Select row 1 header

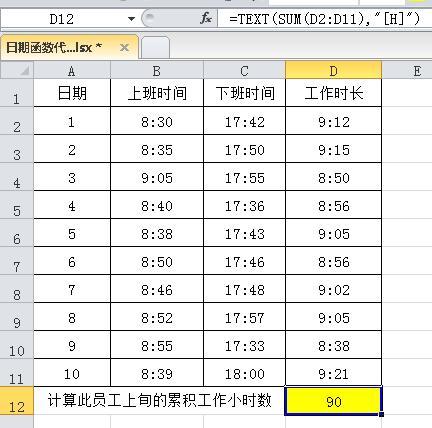click(17, 93)
